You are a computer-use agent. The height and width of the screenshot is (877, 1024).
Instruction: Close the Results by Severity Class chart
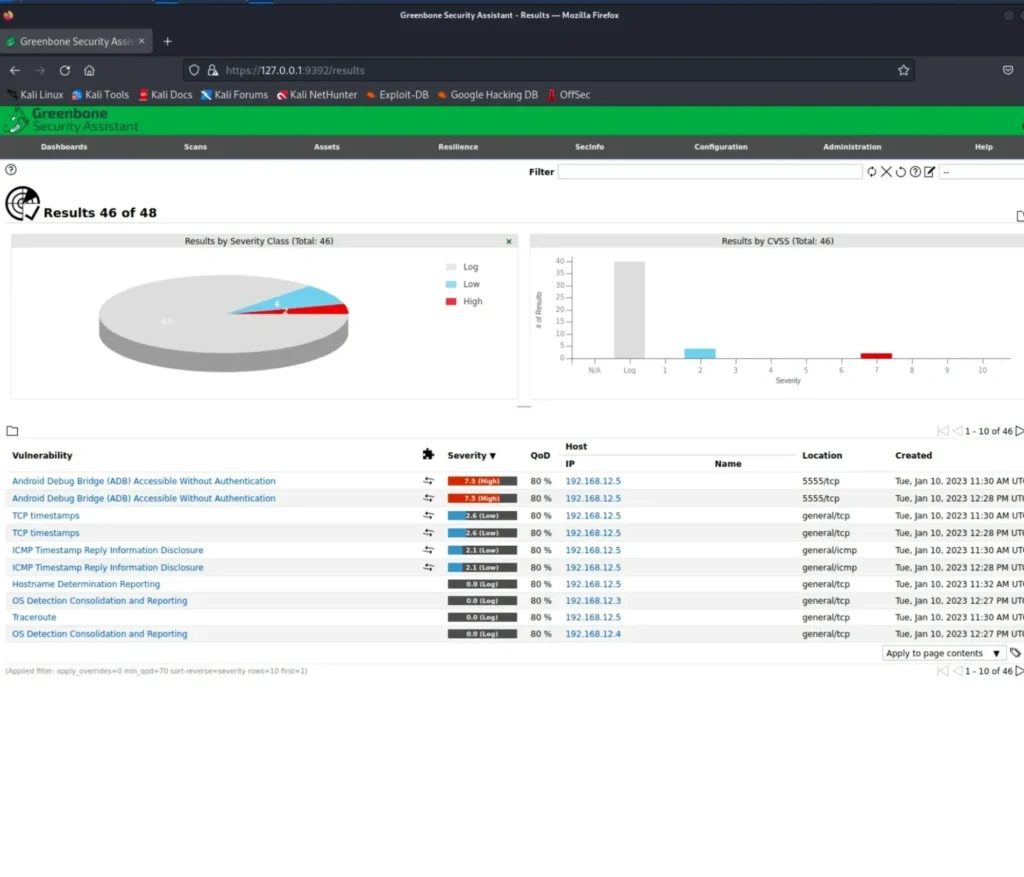[508, 241]
